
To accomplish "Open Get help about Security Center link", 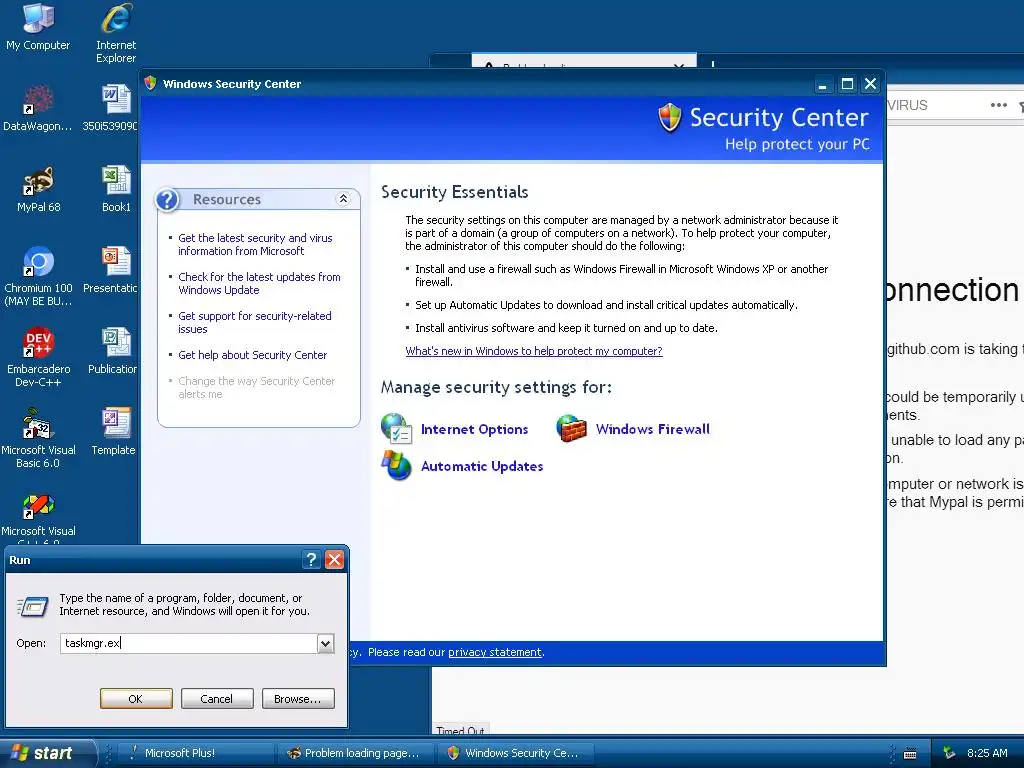I will pyautogui.click(x=253, y=355).
